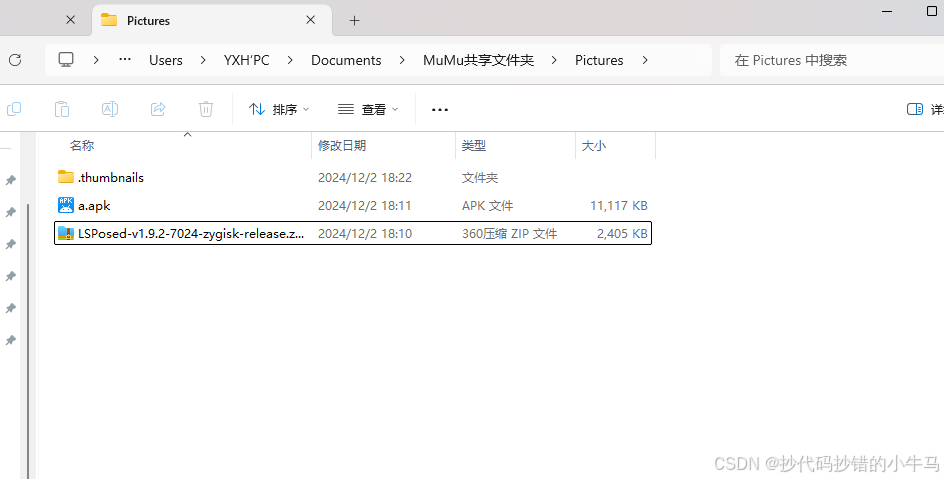This screenshot has height=479, width=944.
Task: Click the 11,117 KB size cell
Action: point(619,206)
